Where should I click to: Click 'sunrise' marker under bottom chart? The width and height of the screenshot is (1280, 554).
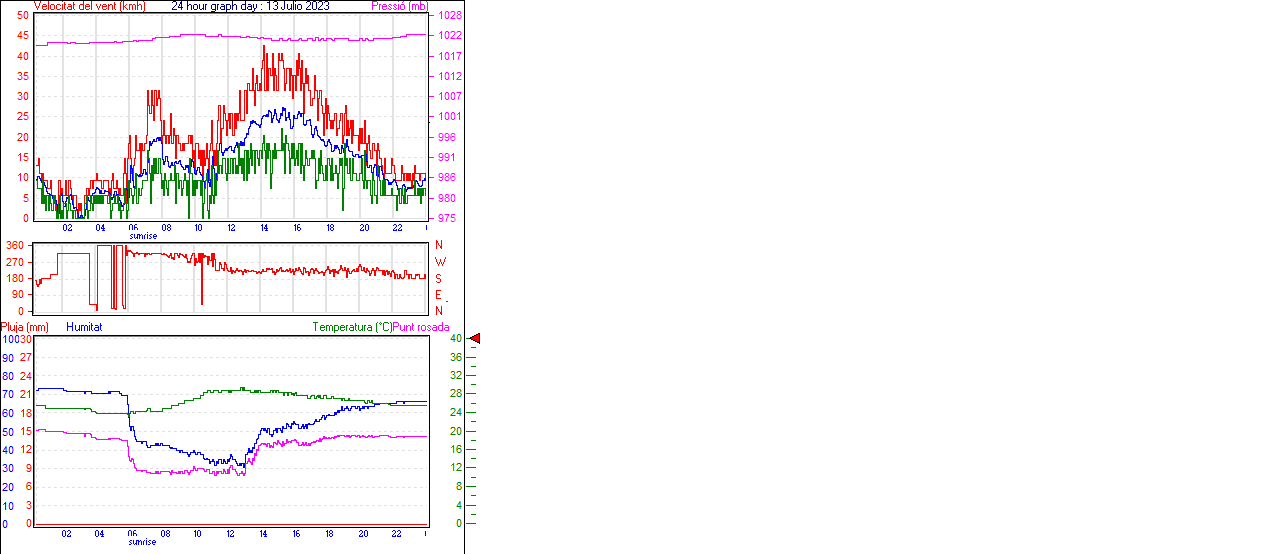tap(143, 542)
